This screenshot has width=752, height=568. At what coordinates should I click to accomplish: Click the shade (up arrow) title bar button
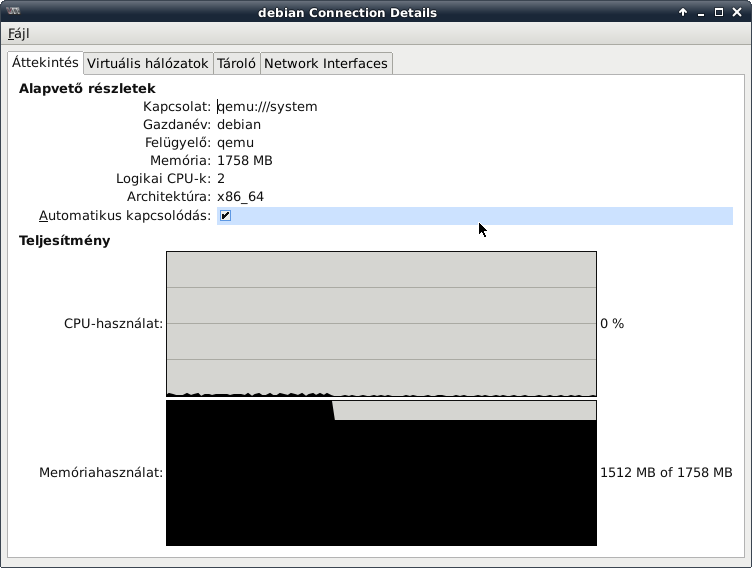[683, 13]
